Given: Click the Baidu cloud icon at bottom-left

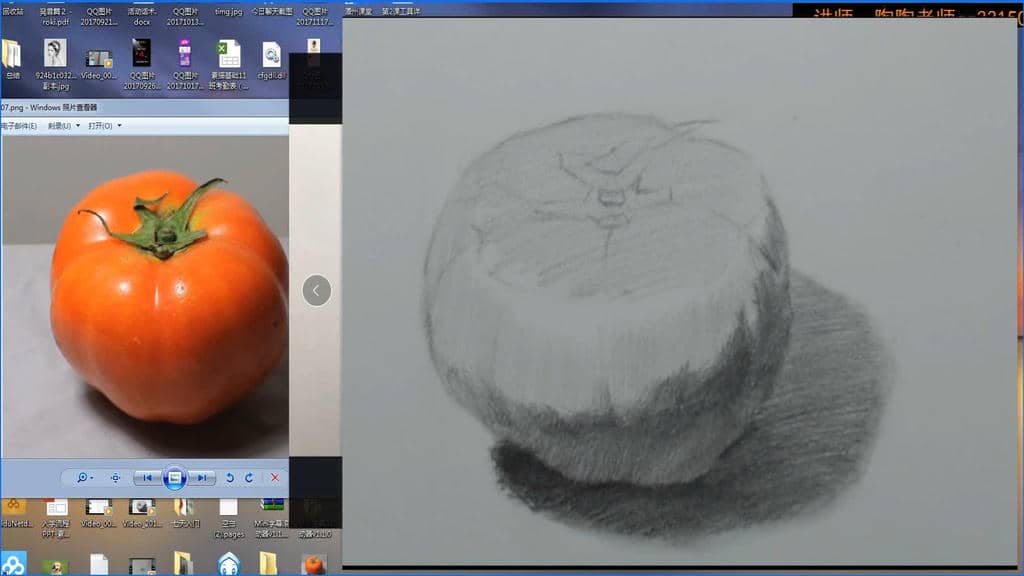Looking at the screenshot, I should click(x=13, y=564).
